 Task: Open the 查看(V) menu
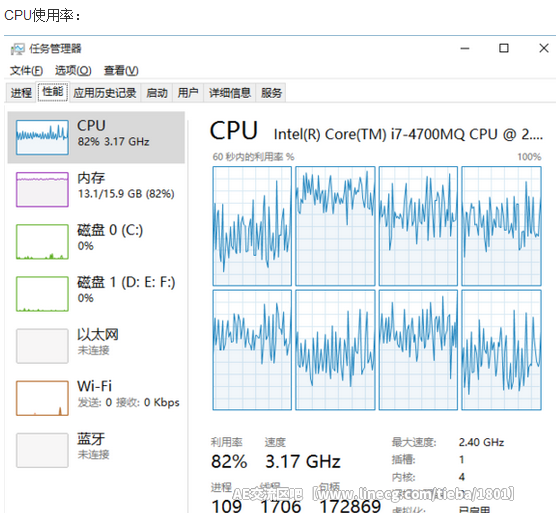pyautogui.click(x=121, y=71)
